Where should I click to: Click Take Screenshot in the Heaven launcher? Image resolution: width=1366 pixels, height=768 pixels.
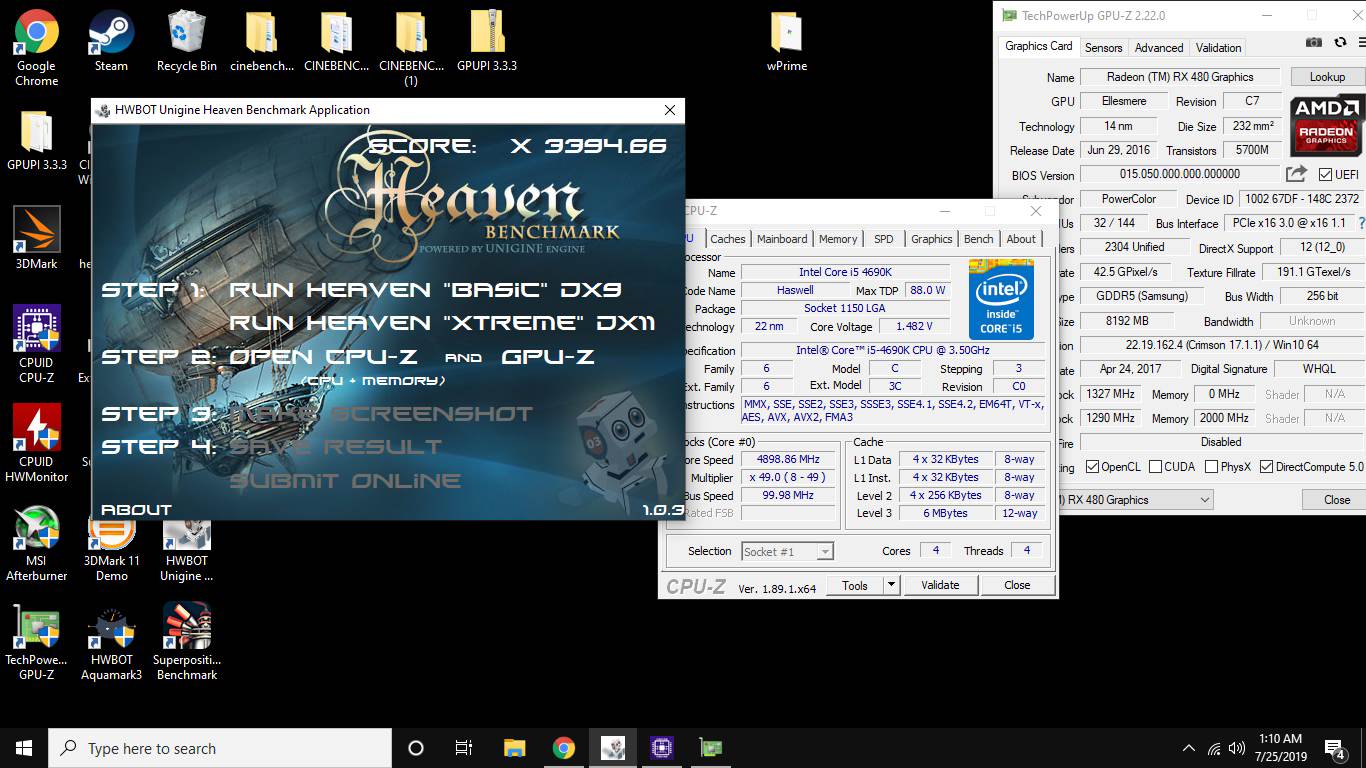[381, 413]
